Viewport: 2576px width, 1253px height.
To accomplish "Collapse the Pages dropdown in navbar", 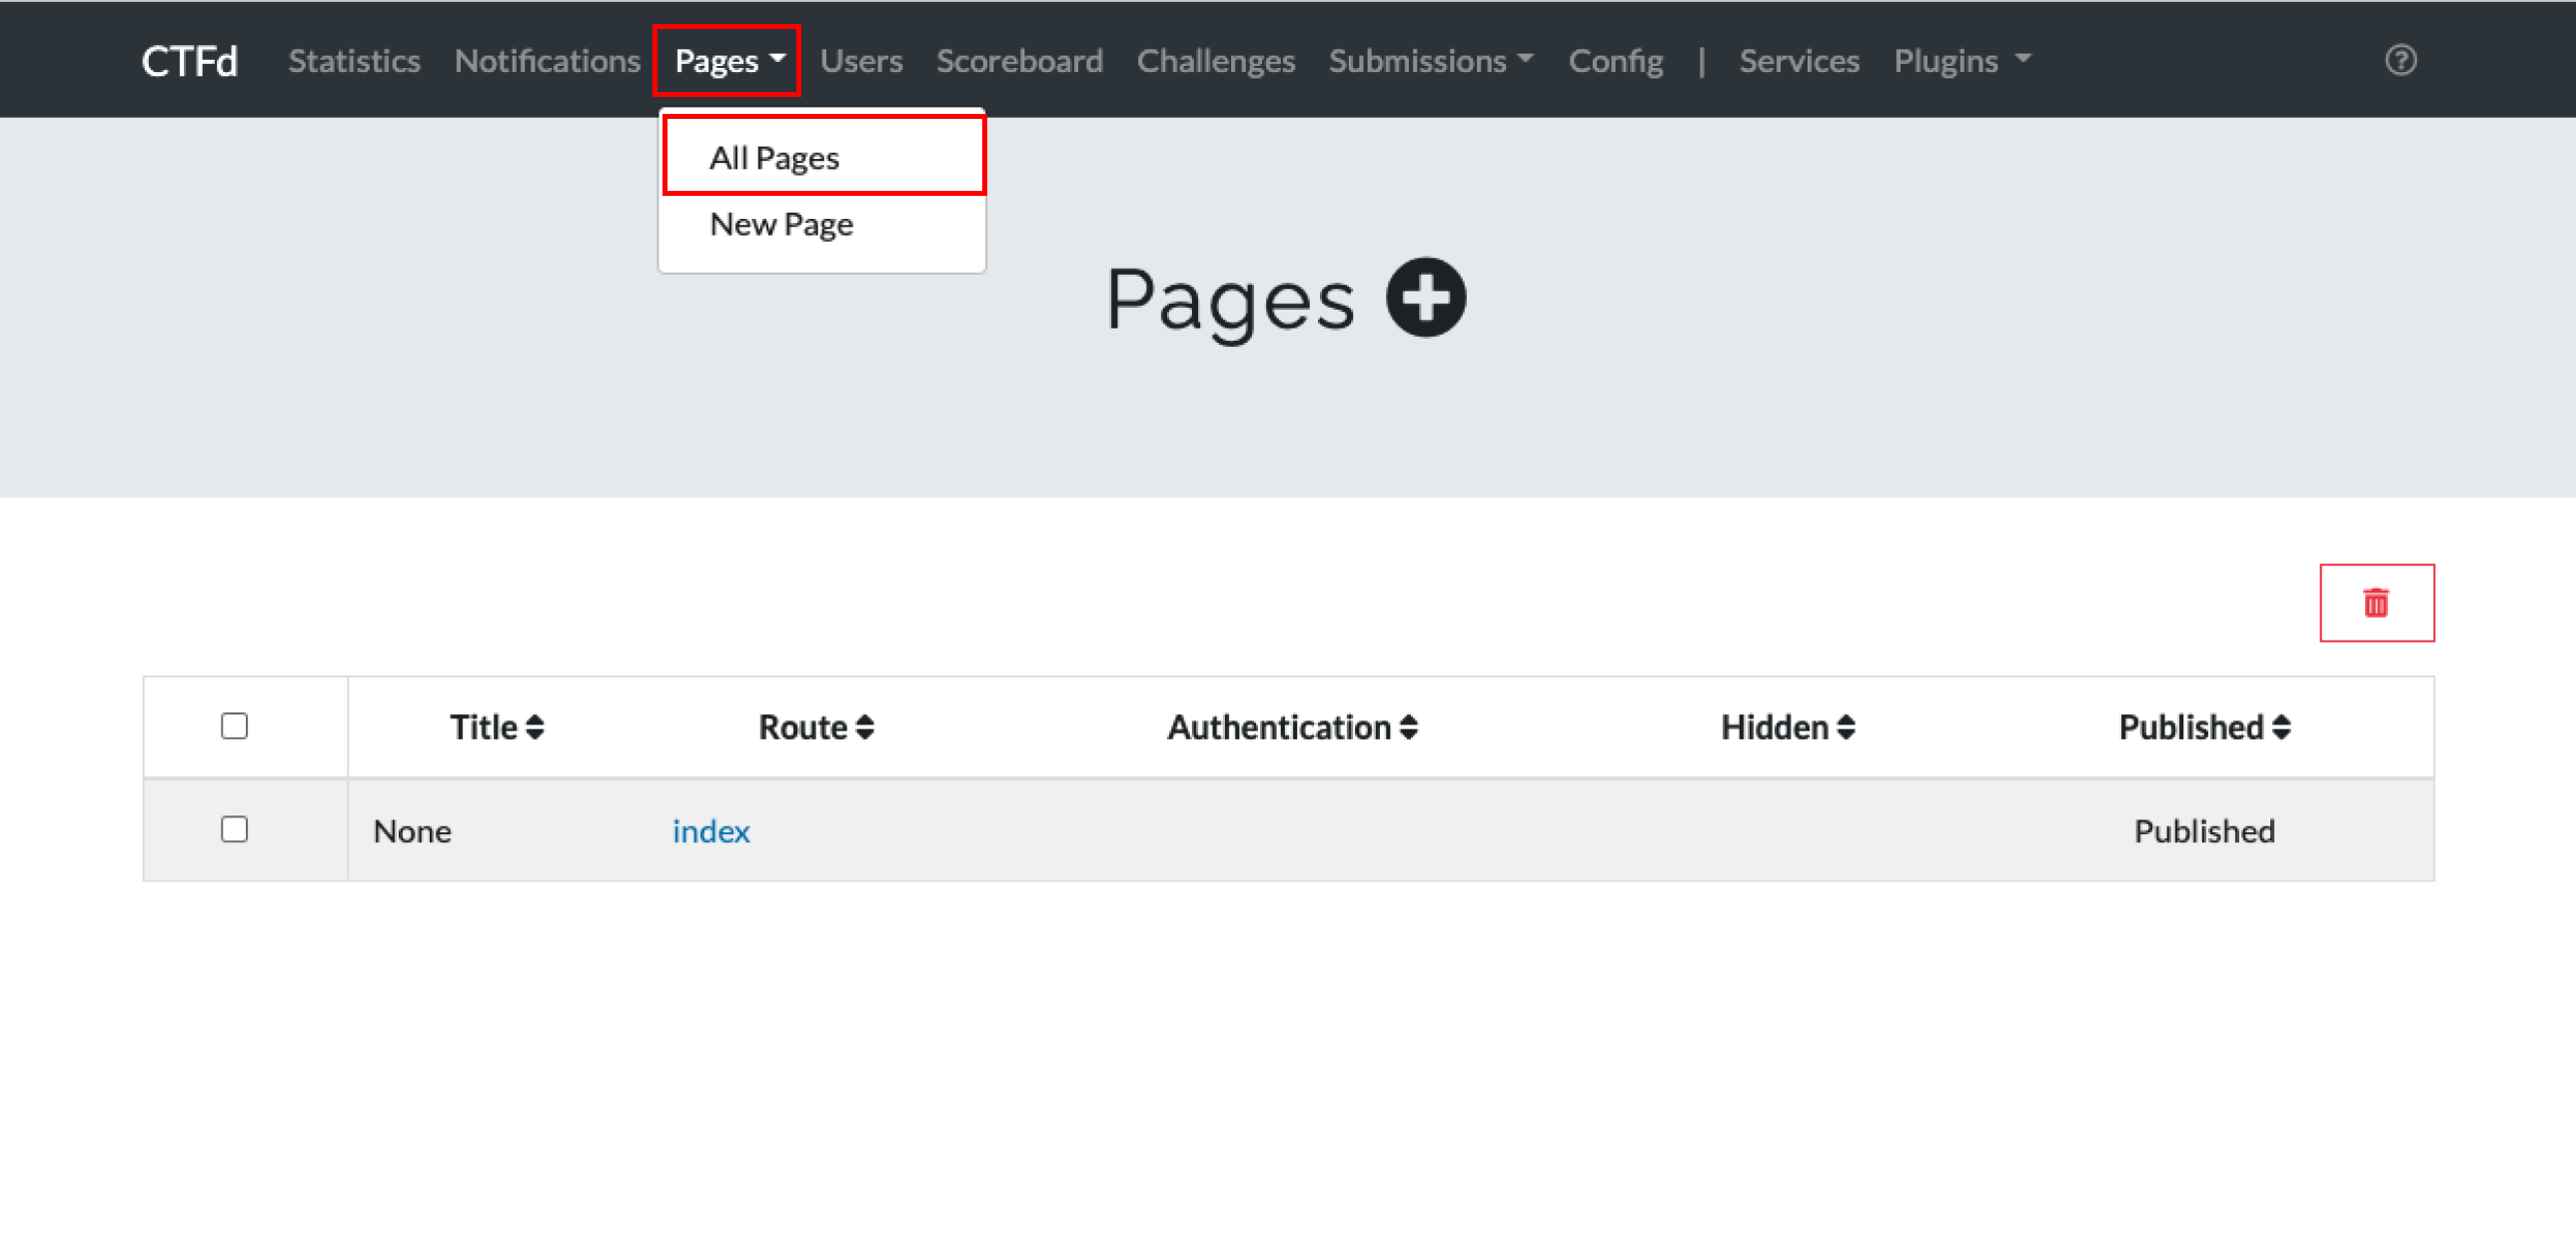I will (x=728, y=61).
